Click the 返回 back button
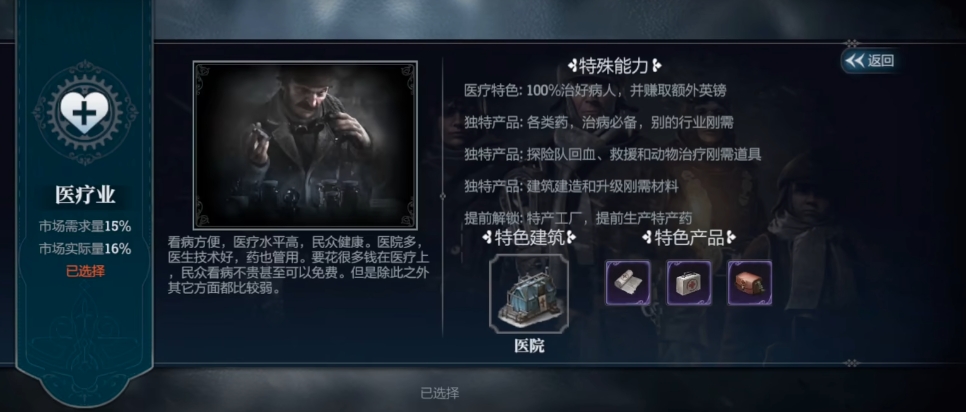966x412 pixels. pos(869,61)
